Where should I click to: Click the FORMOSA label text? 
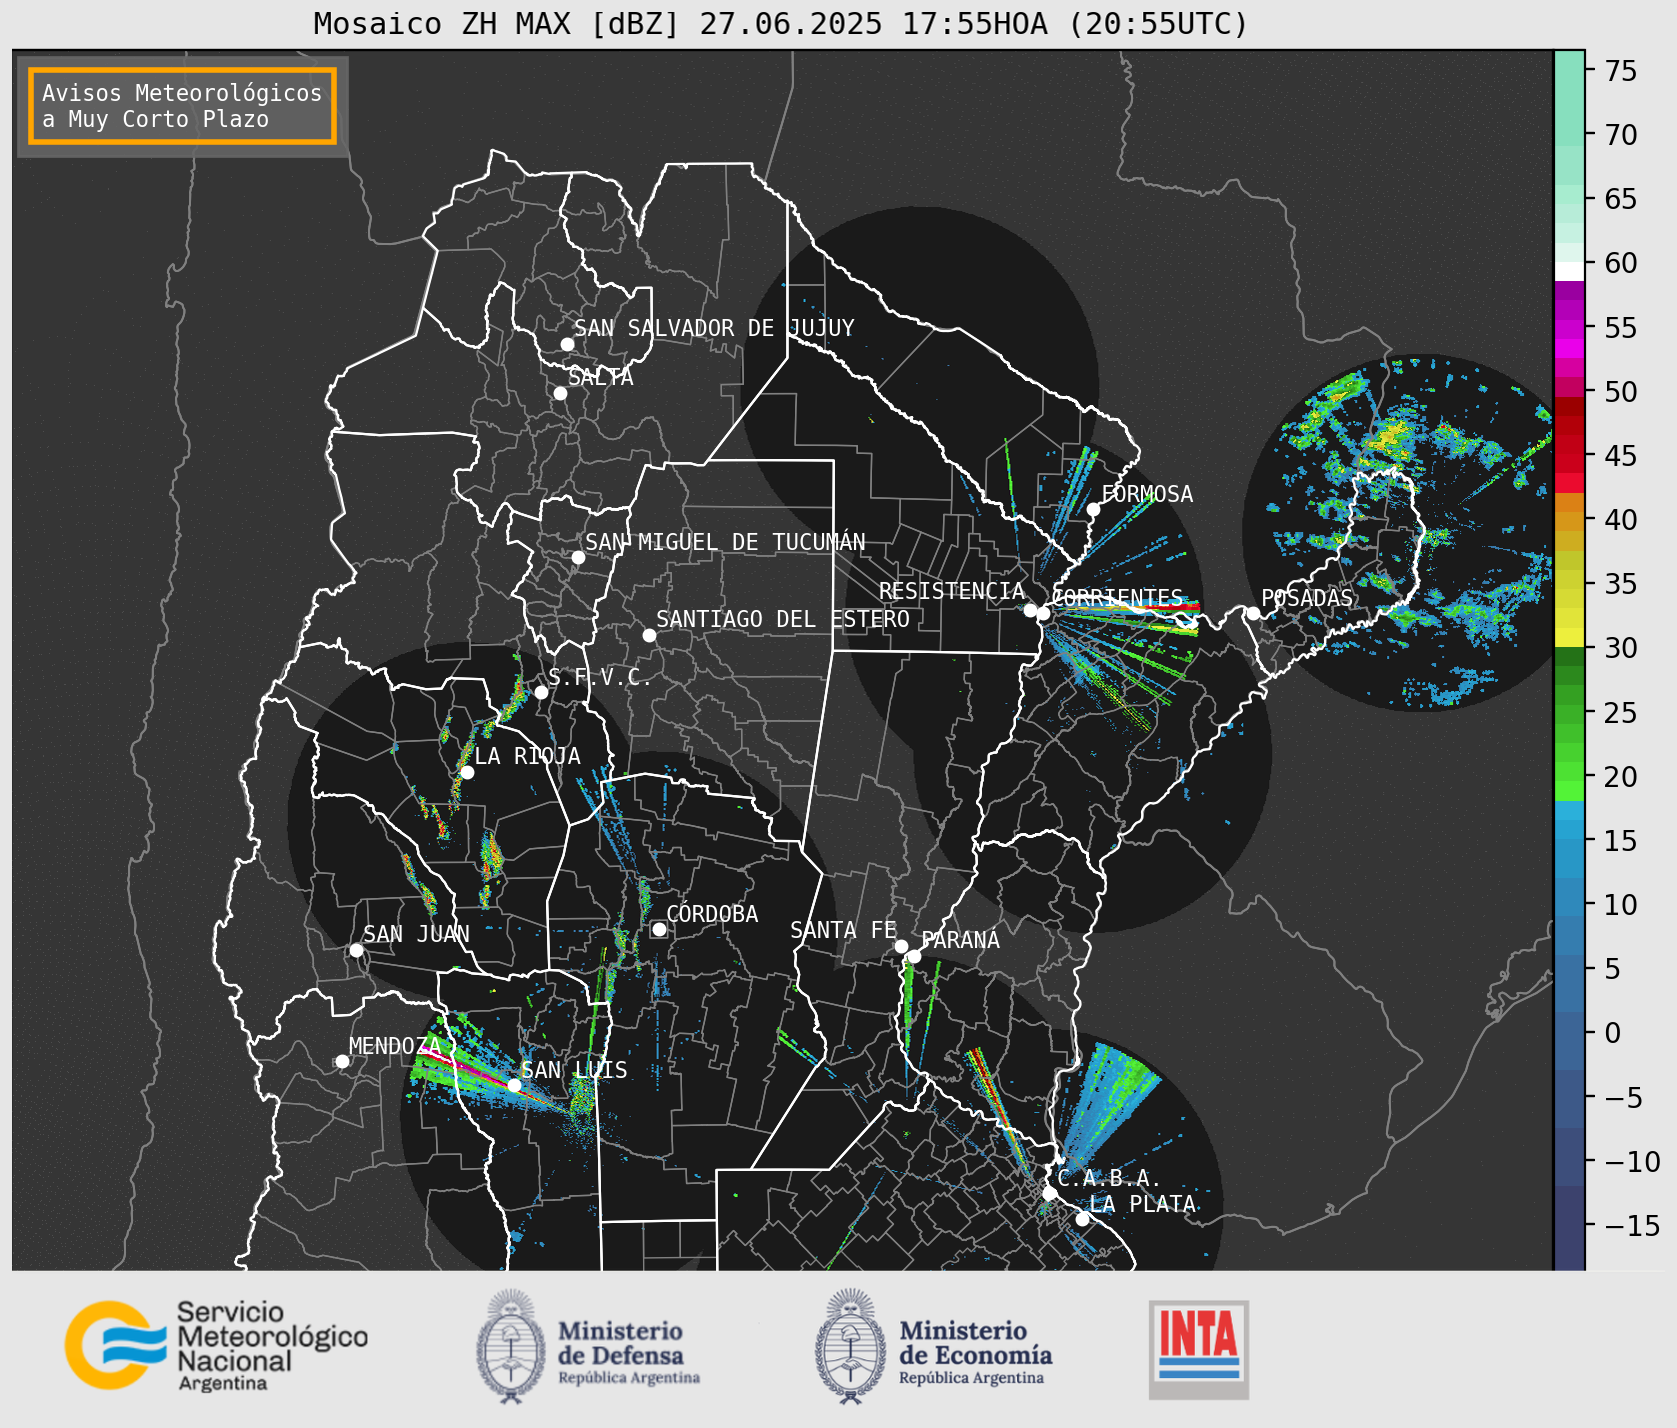point(1147,494)
